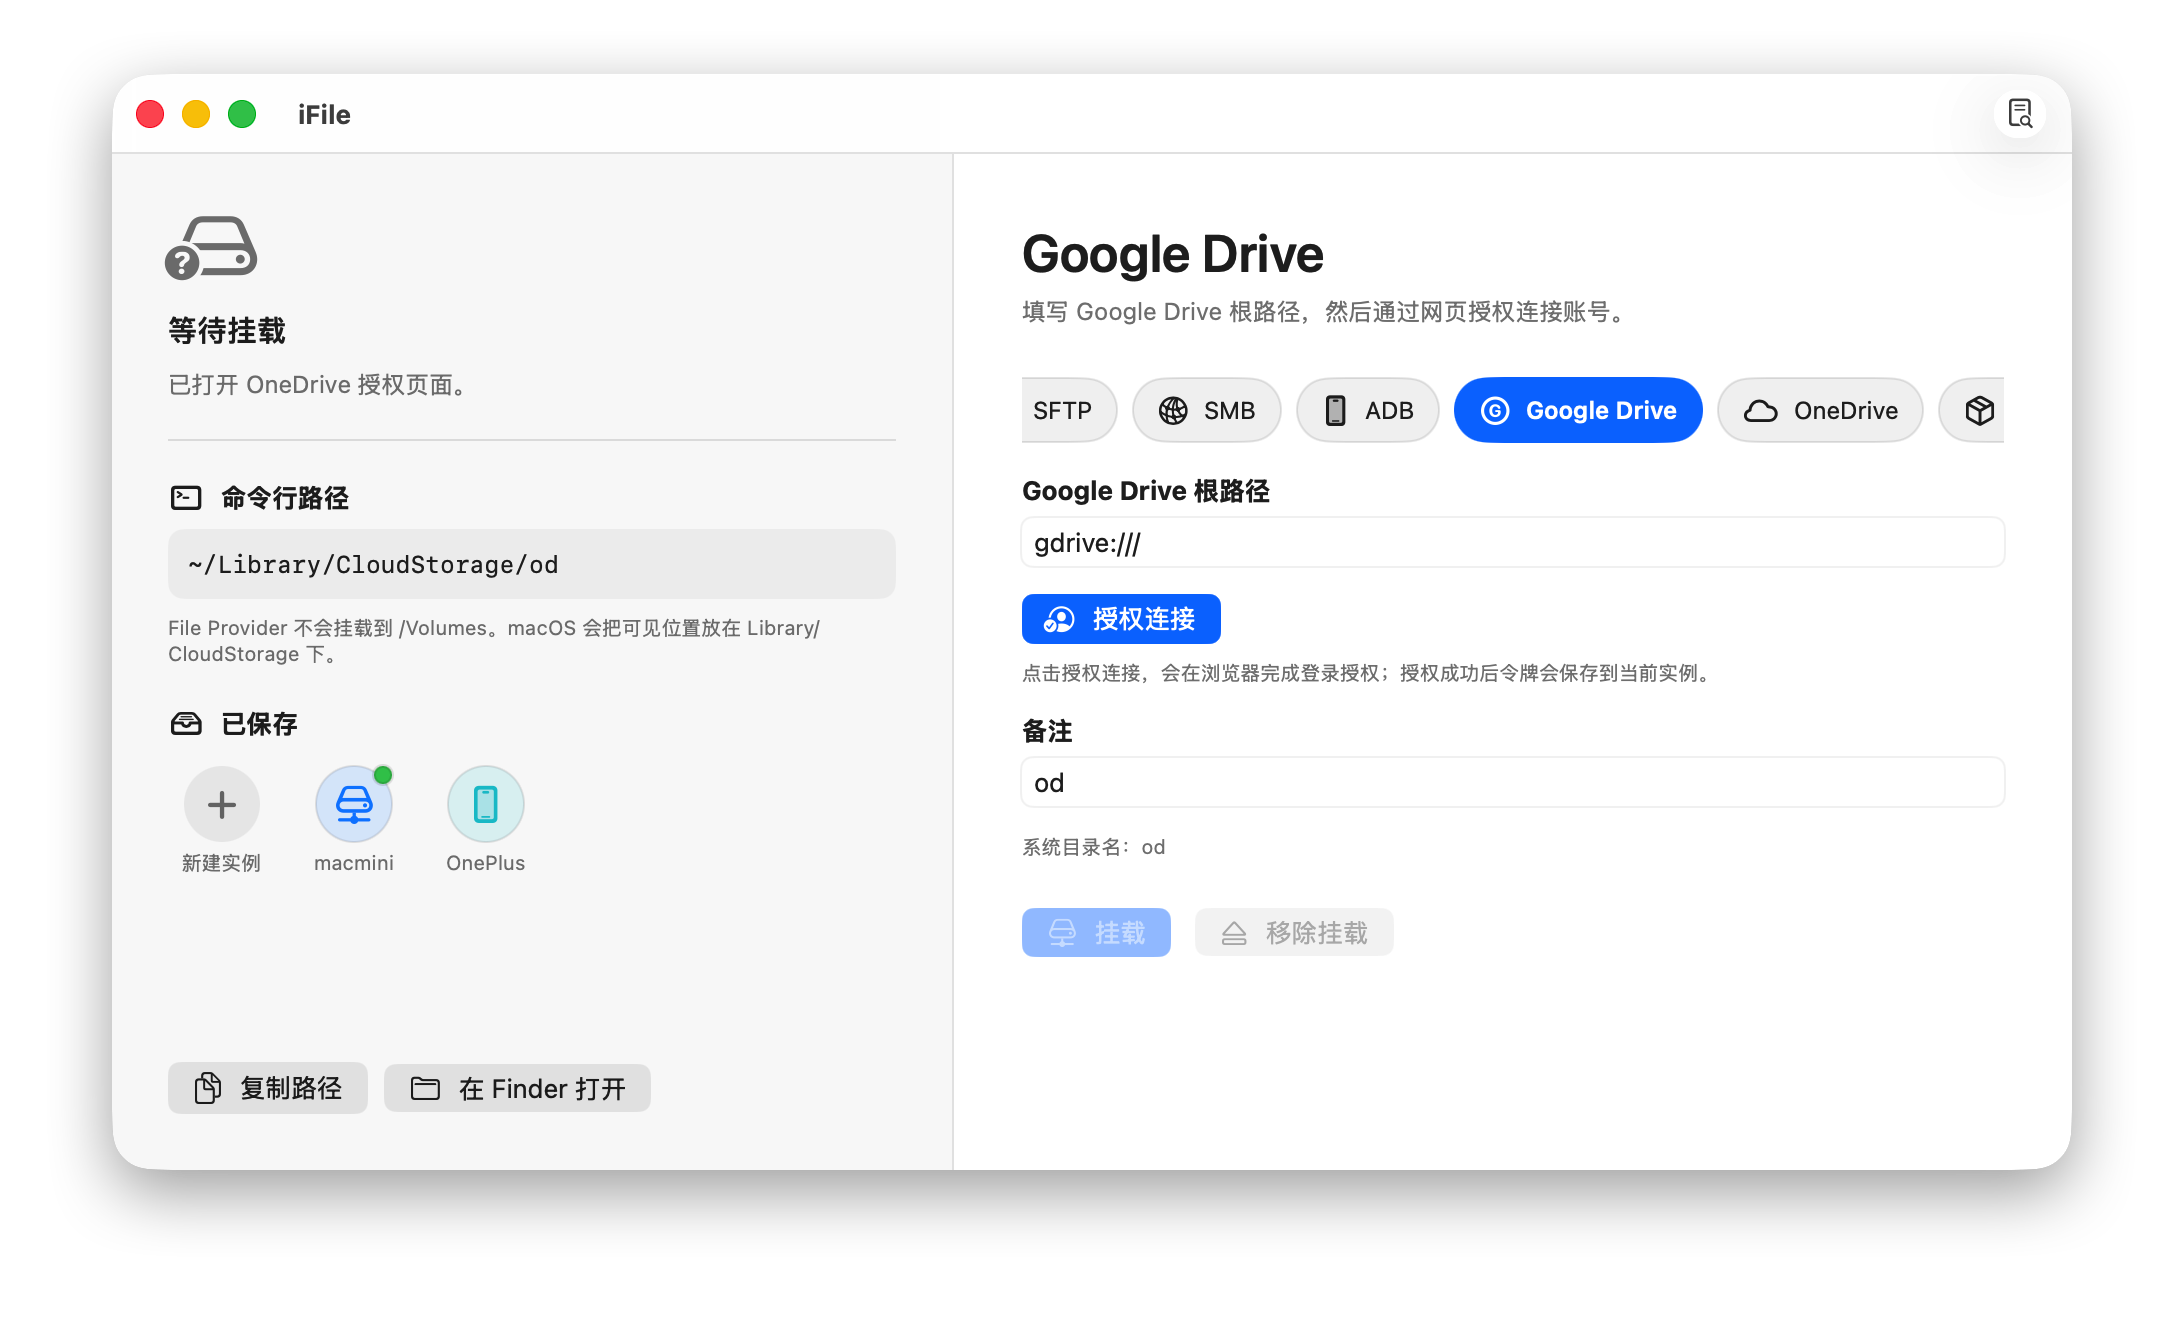Focus the 备注 input field containing od
The image size is (2184, 1320).
point(1512,783)
